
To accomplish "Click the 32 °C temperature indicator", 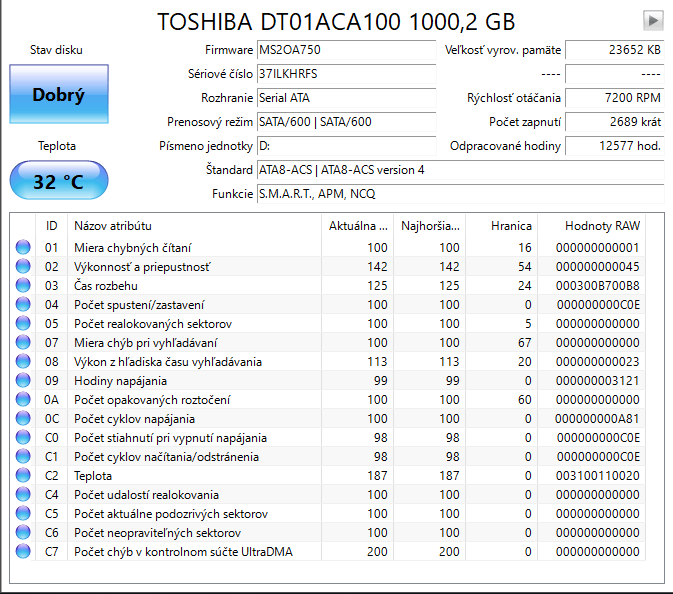I will click(59, 181).
